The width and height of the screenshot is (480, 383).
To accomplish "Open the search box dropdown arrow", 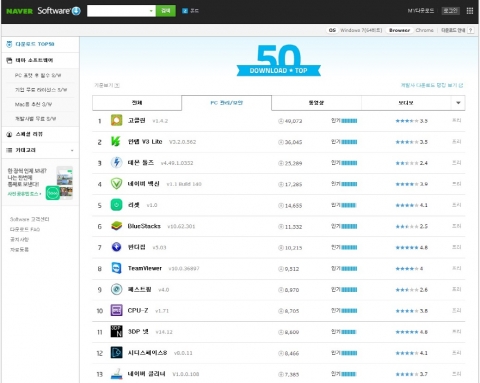I will coord(151,11).
